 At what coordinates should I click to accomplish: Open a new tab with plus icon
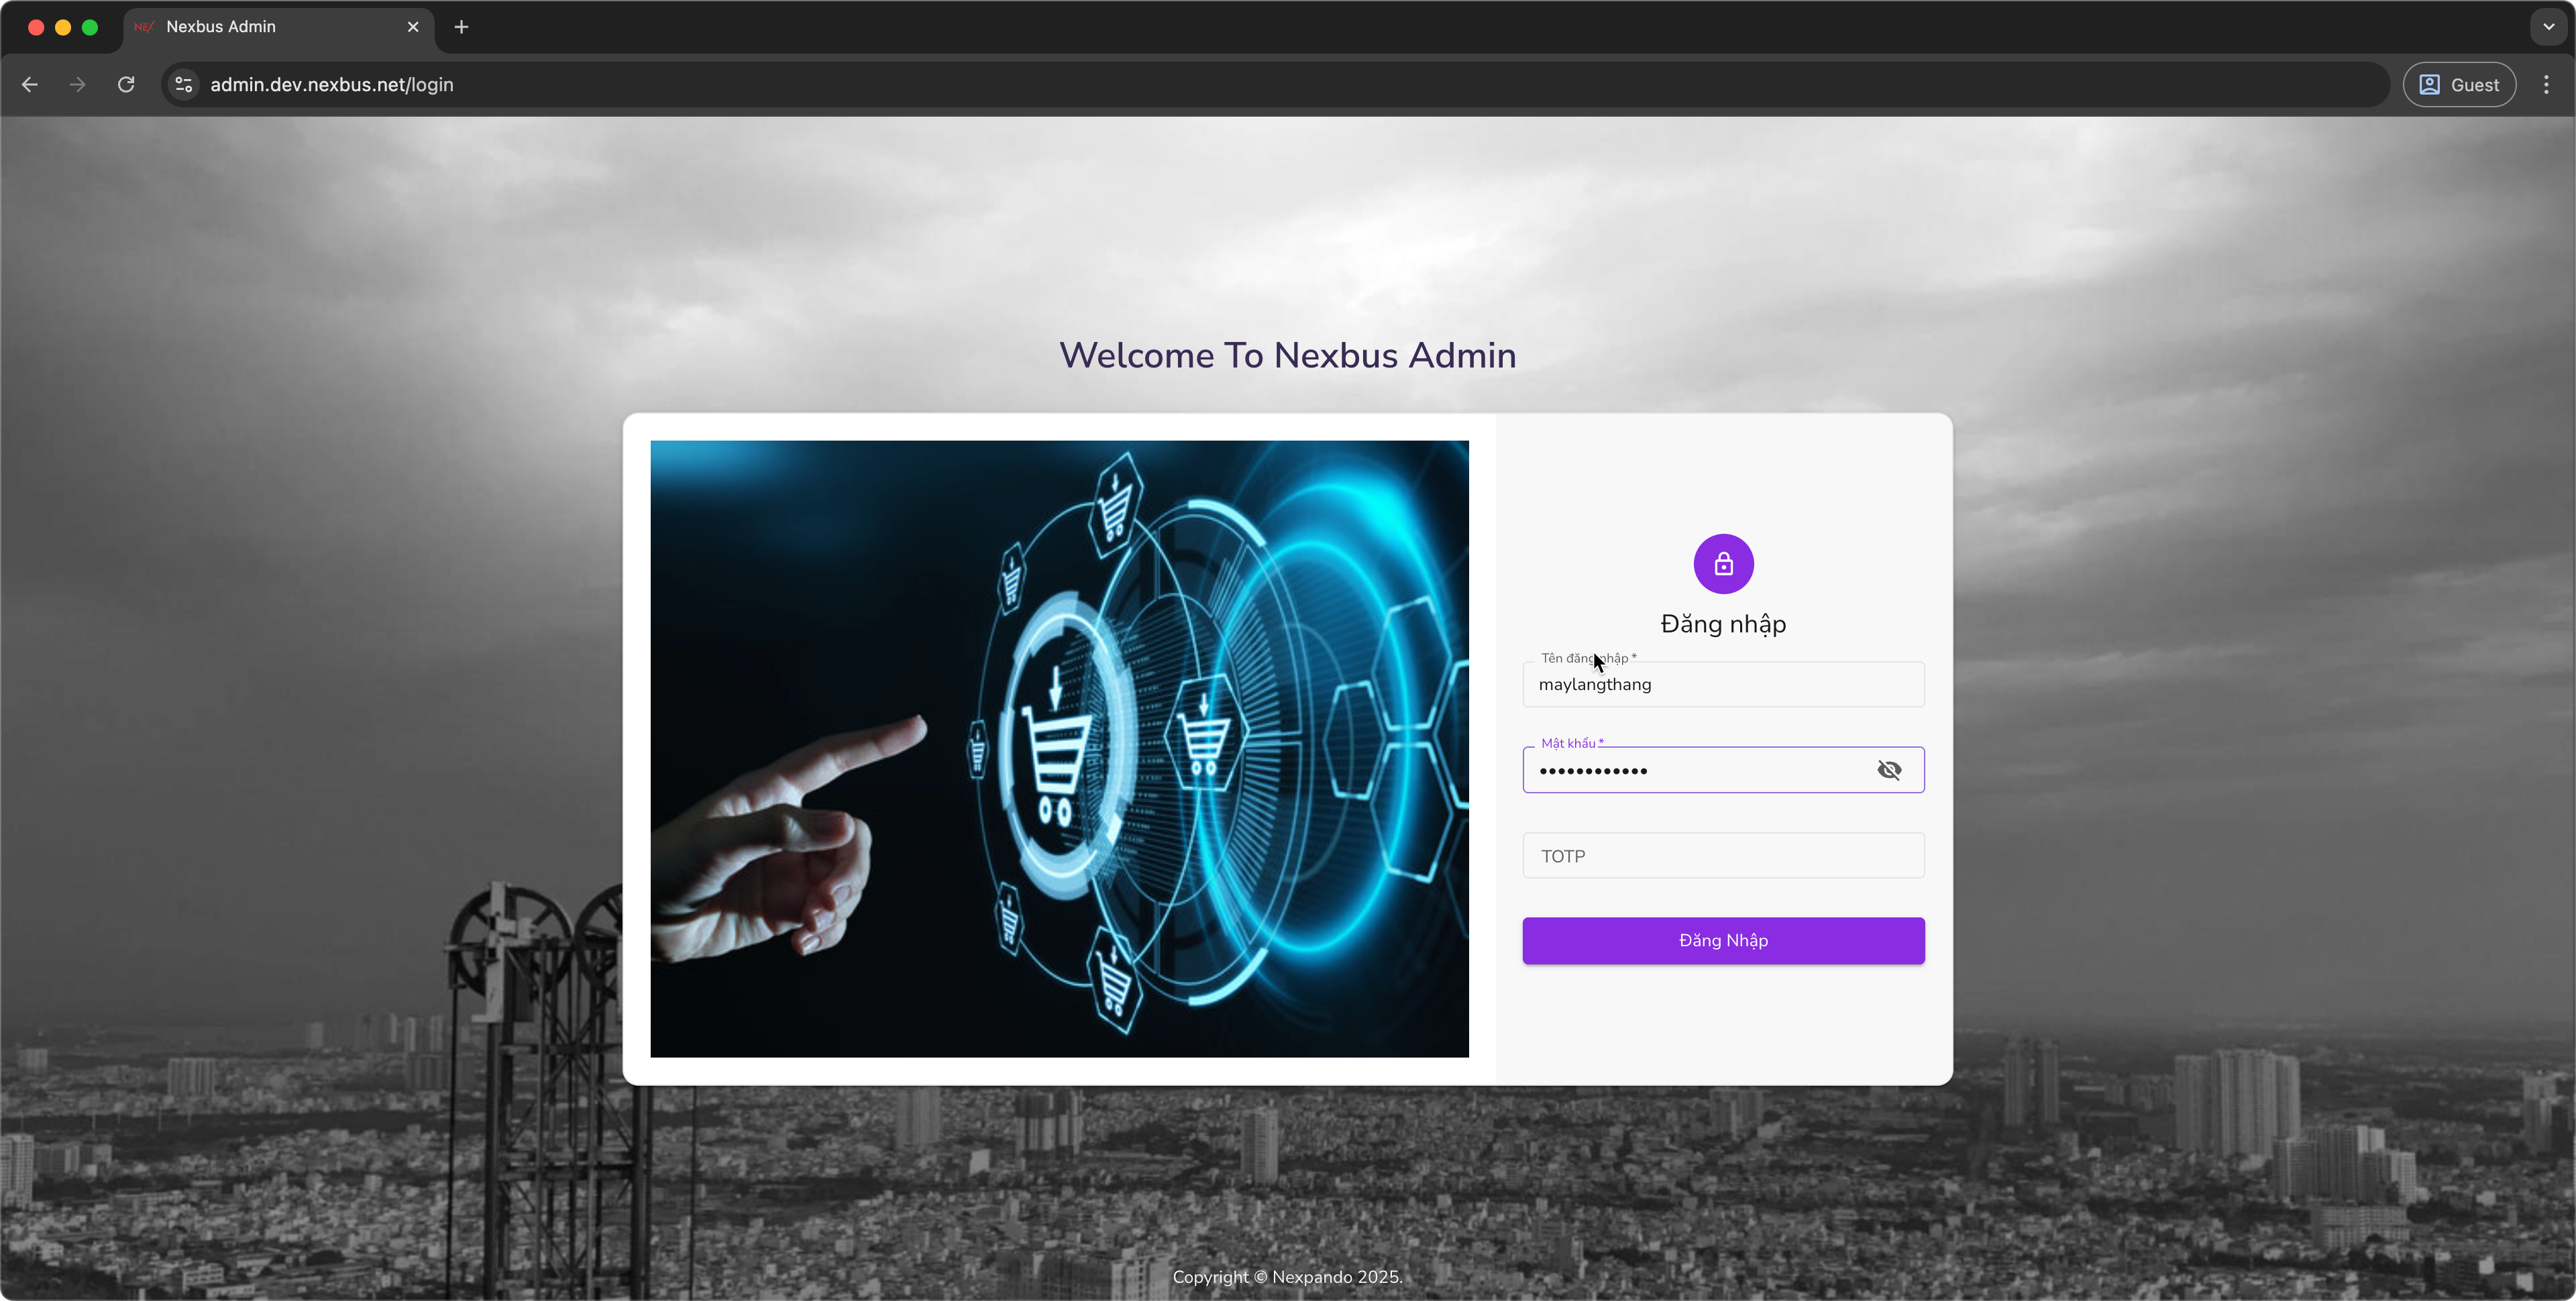461,27
